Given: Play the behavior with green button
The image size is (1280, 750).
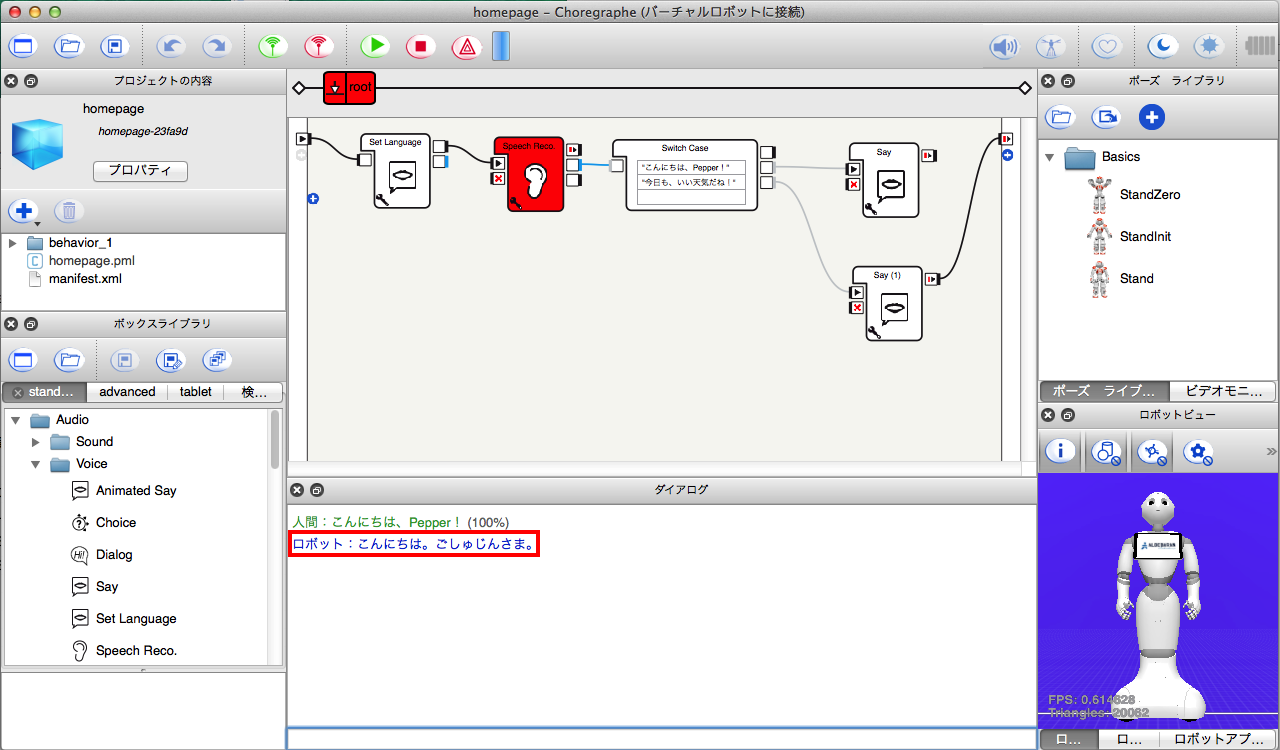Looking at the screenshot, I should (375, 46).
